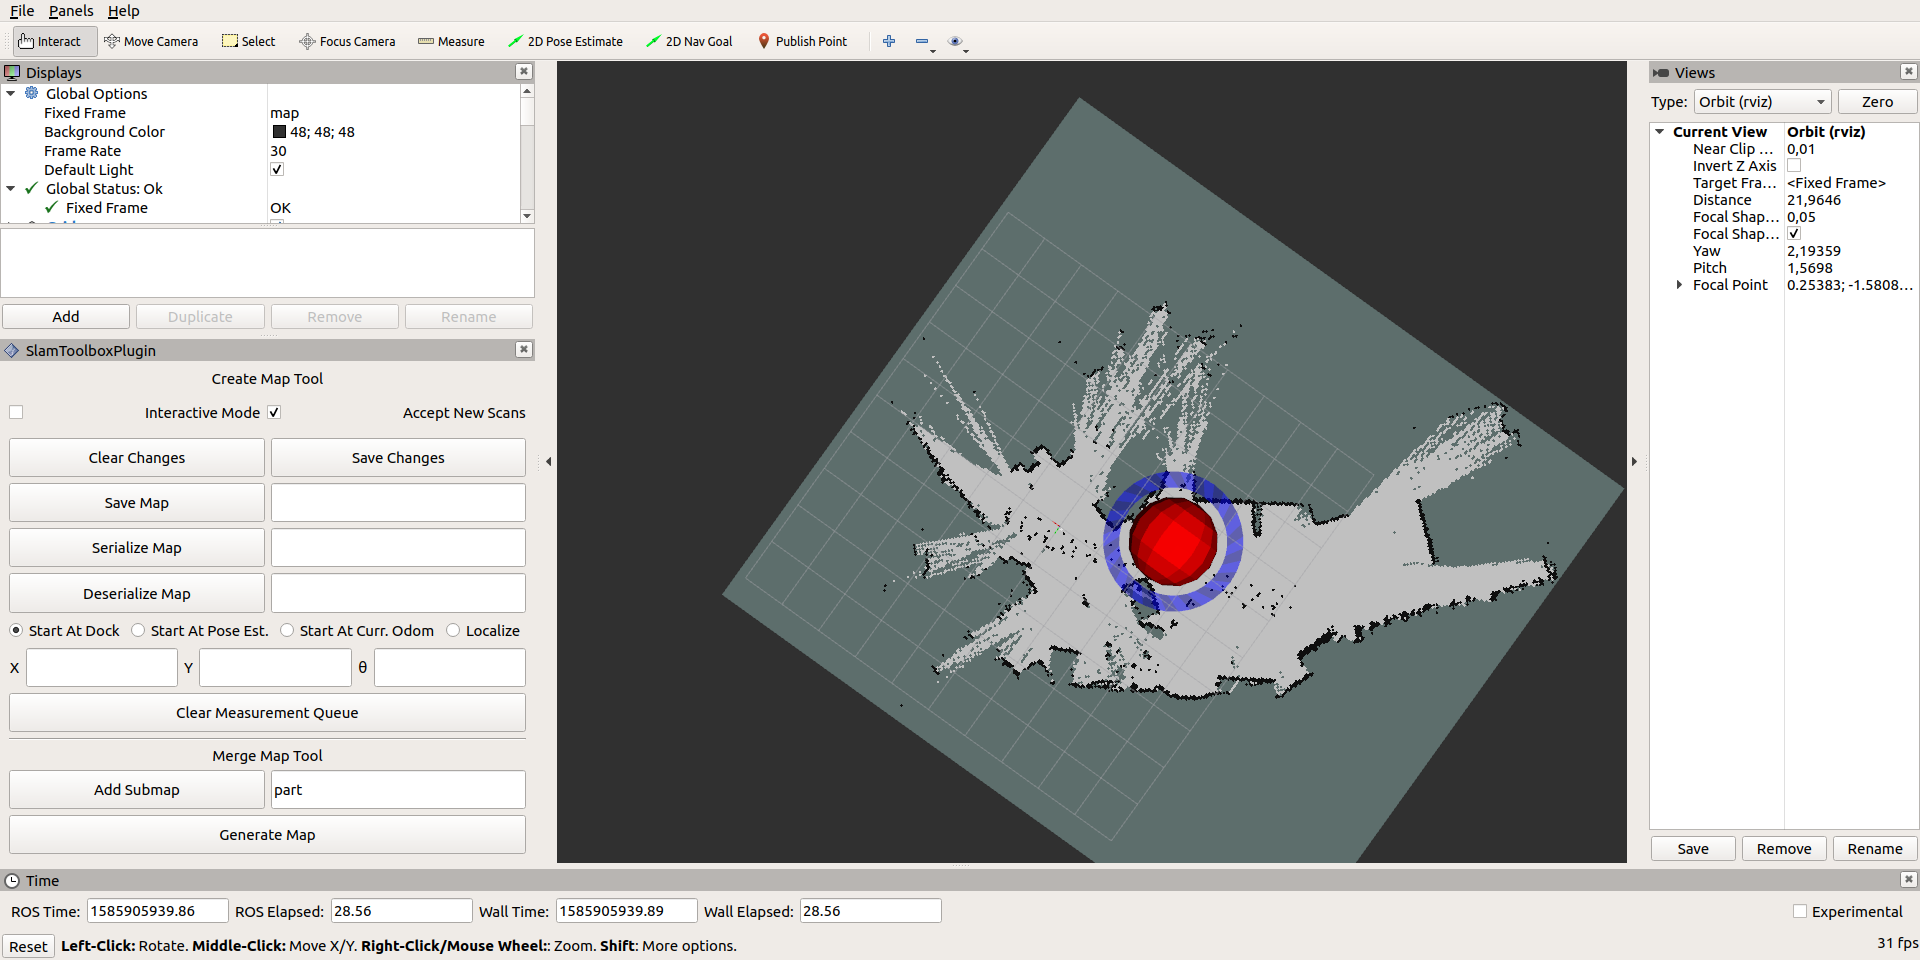Open the File menu
The height and width of the screenshot is (960, 1920).
[22, 11]
